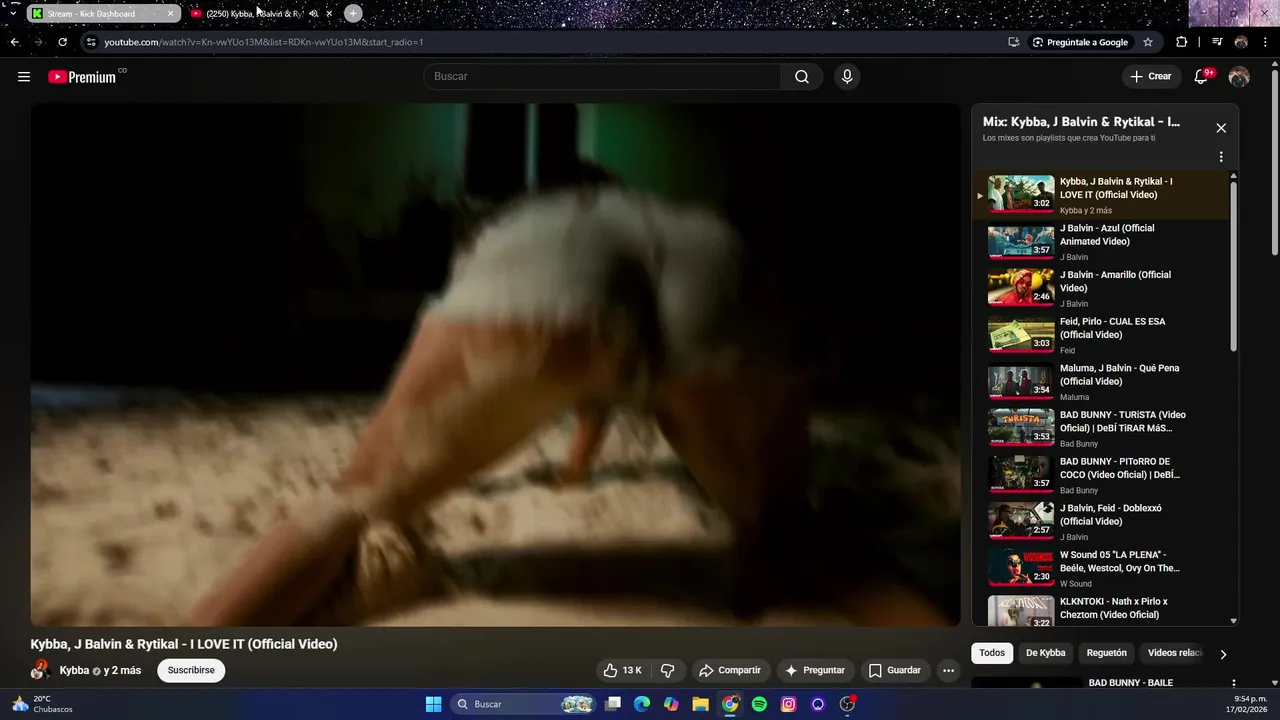The width and height of the screenshot is (1280, 720).
Task: Open the browser media control icon
Action: [x=1216, y=42]
